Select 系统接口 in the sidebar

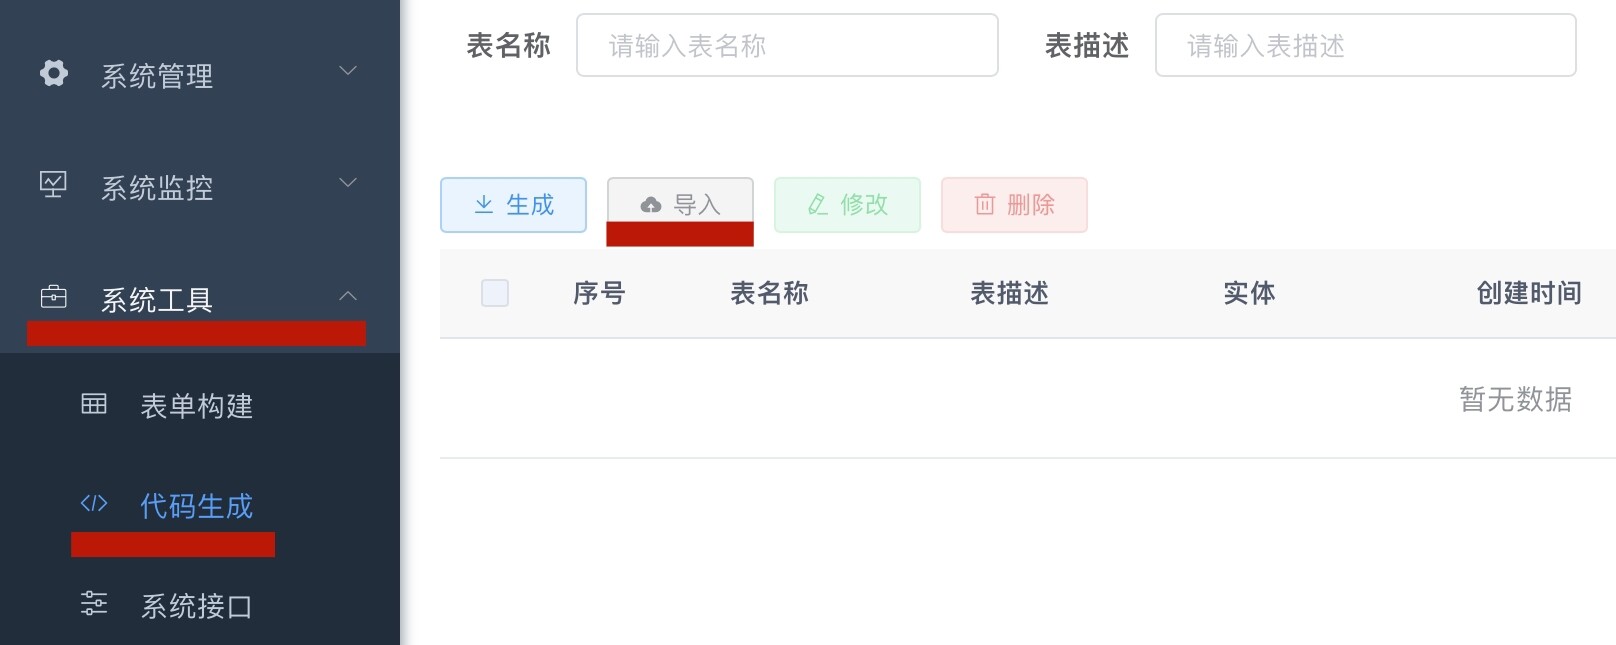pos(196,604)
